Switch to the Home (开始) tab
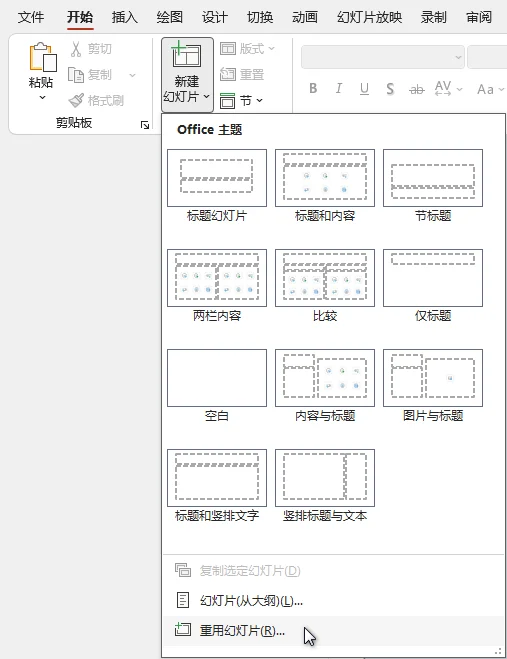 coord(80,17)
